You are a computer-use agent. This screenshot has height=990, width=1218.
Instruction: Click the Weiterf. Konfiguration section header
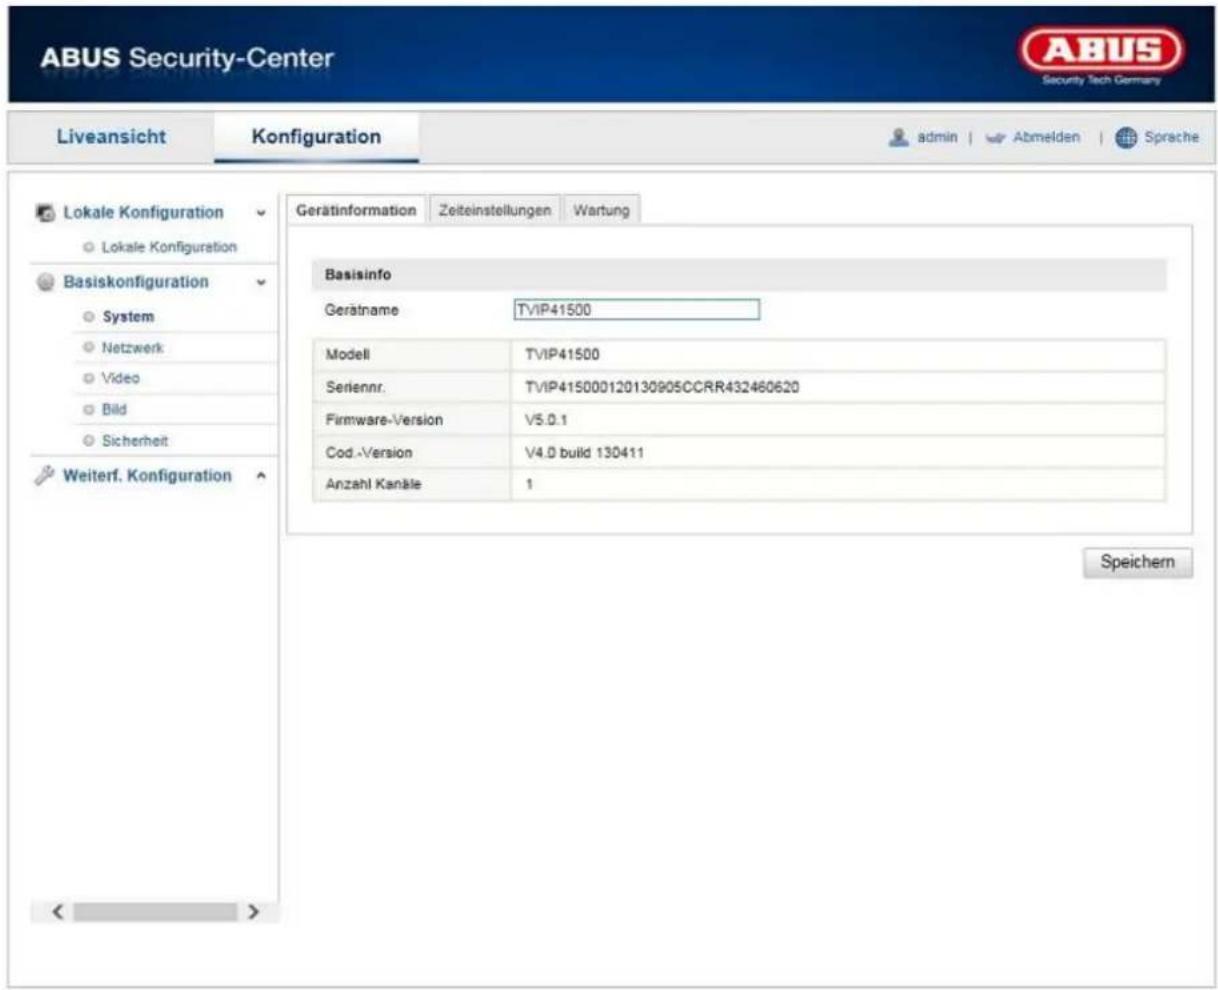coord(147,476)
